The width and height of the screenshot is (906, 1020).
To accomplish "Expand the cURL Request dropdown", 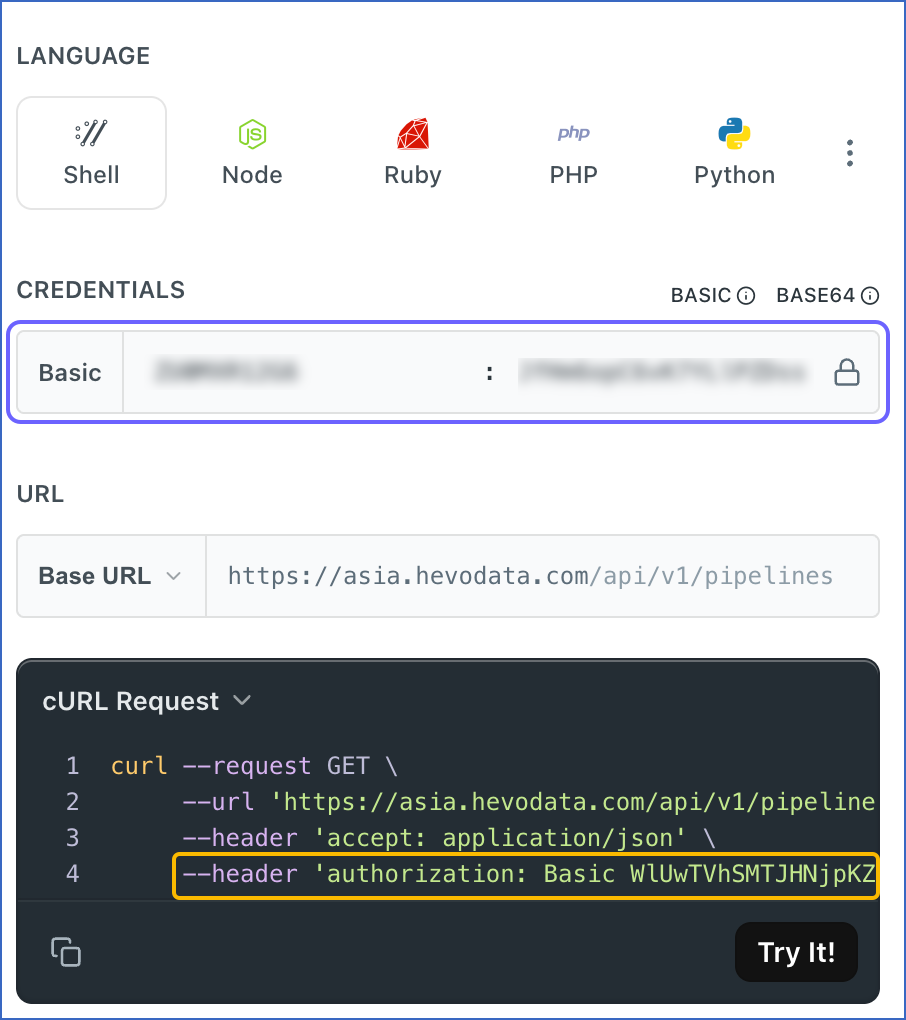I will click(x=146, y=701).
